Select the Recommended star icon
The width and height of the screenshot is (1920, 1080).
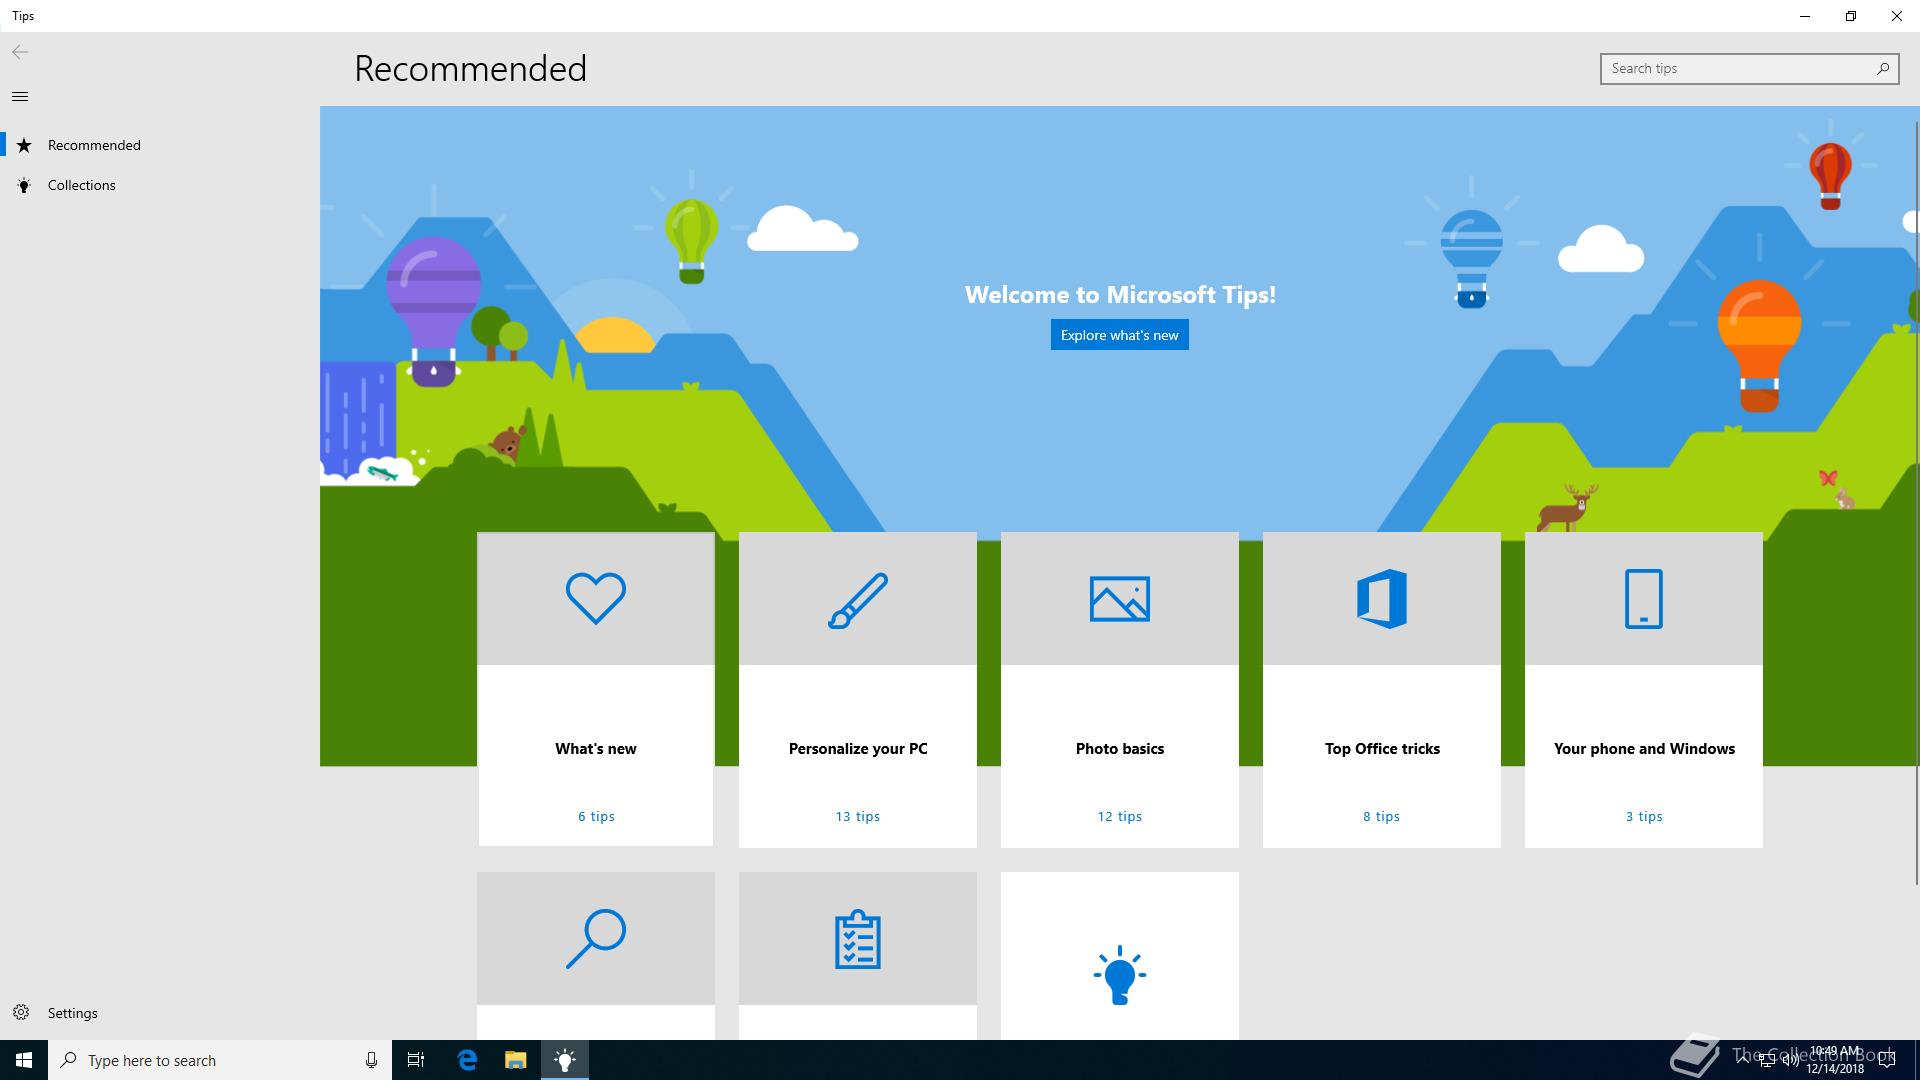[24, 145]
